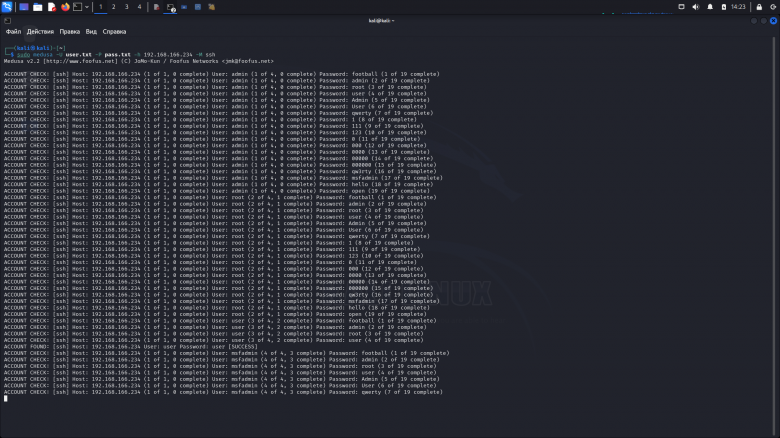The width and height of the screenshot is (780, 438).
Task: Click the admin line with password football
Action: 222,74
